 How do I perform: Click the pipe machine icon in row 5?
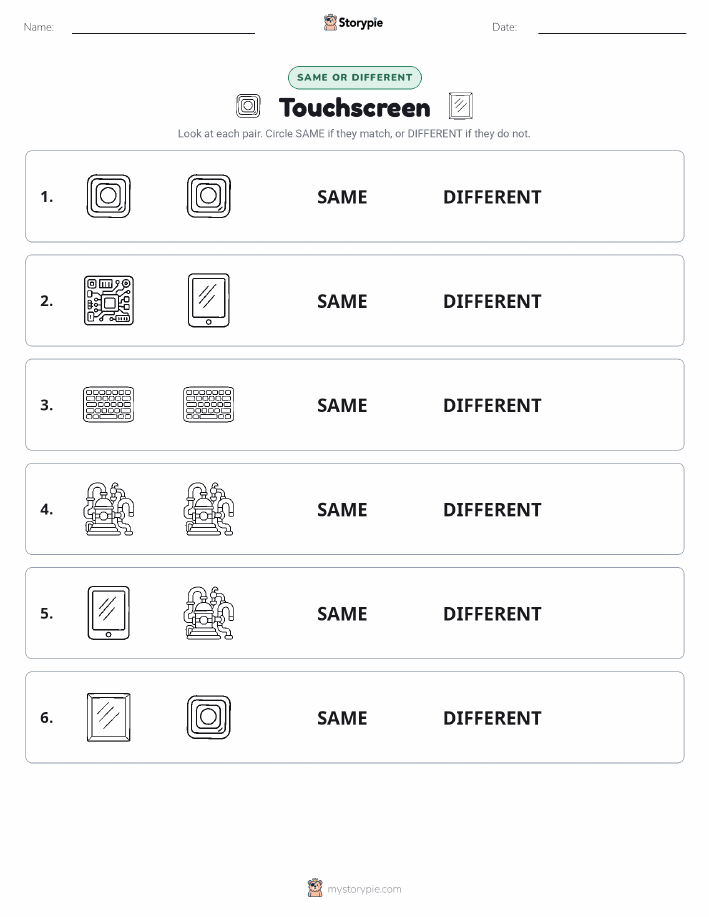tap(209, 613)
